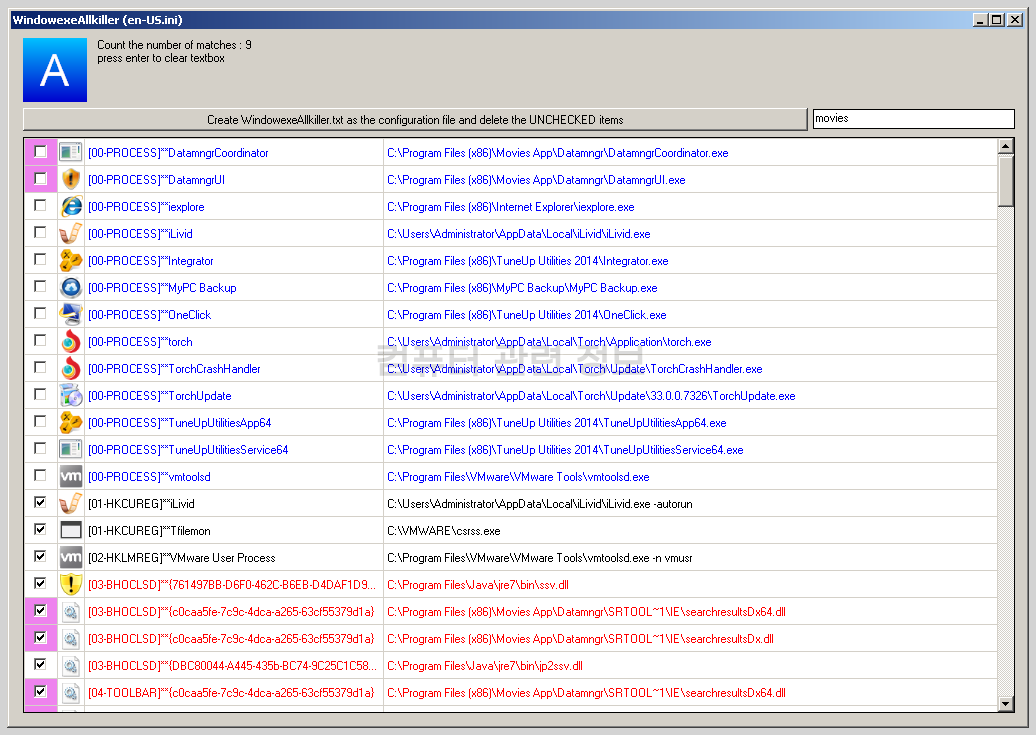Click the MyPC Backup icon

click(x=71, y=288)
